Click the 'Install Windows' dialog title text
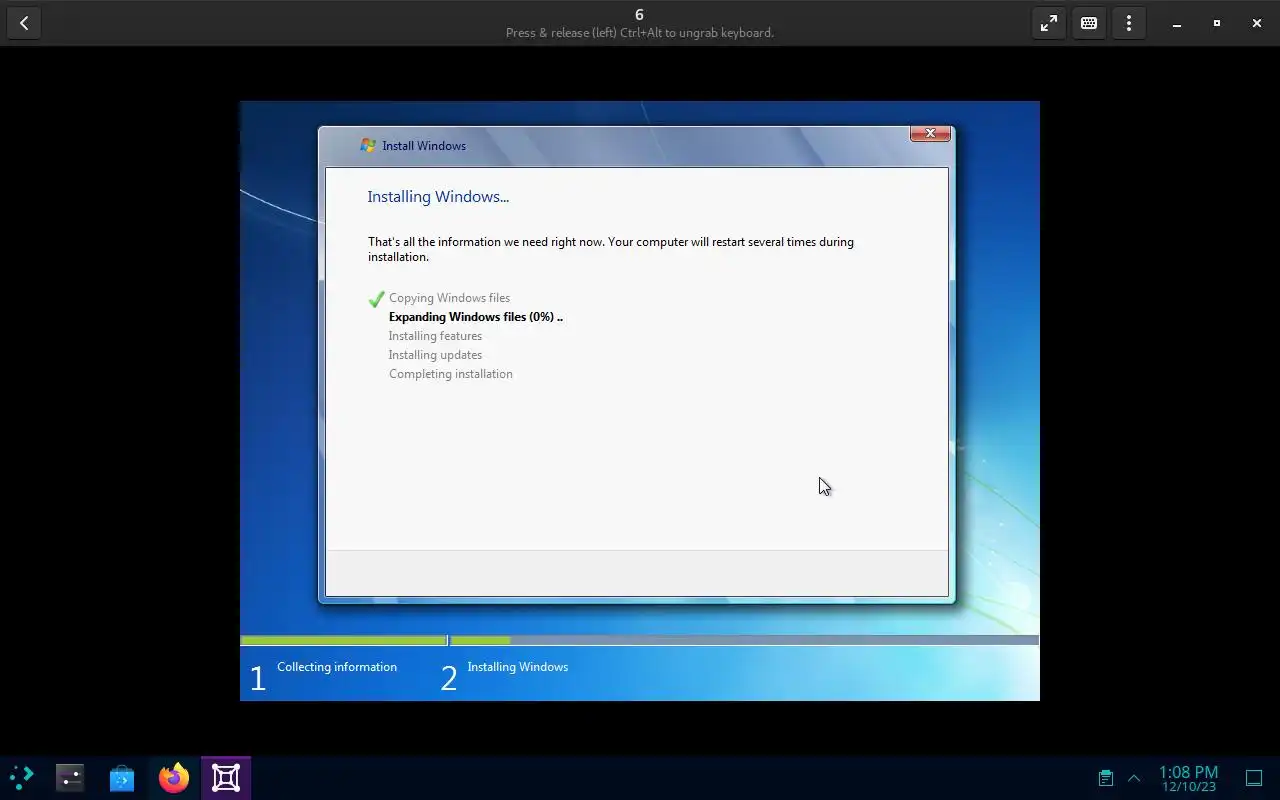Viewport: 1280px width, 800px height. click(424, 146)
